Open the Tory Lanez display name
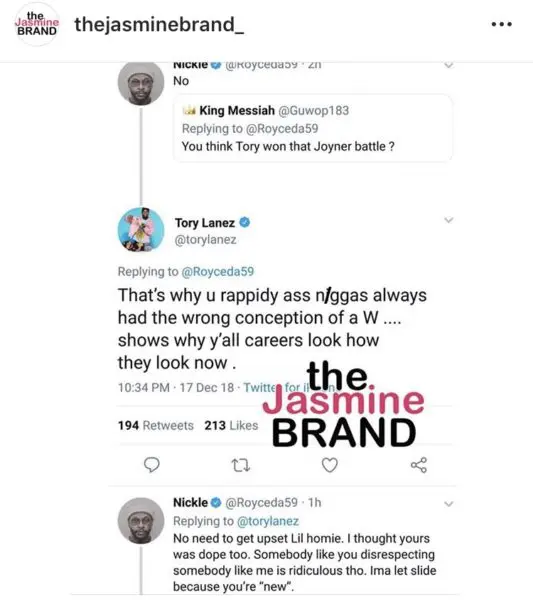 coord(205,223)
